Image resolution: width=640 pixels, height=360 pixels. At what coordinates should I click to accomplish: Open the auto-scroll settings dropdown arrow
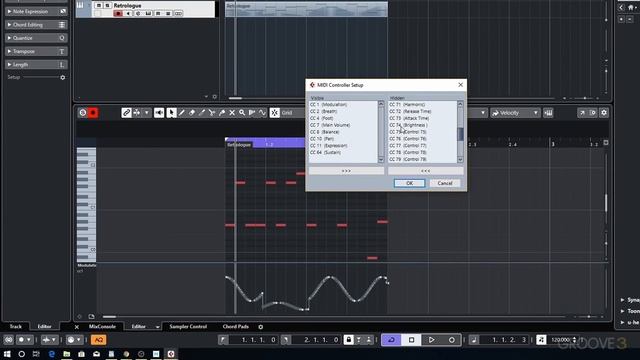tap(147, 113)
